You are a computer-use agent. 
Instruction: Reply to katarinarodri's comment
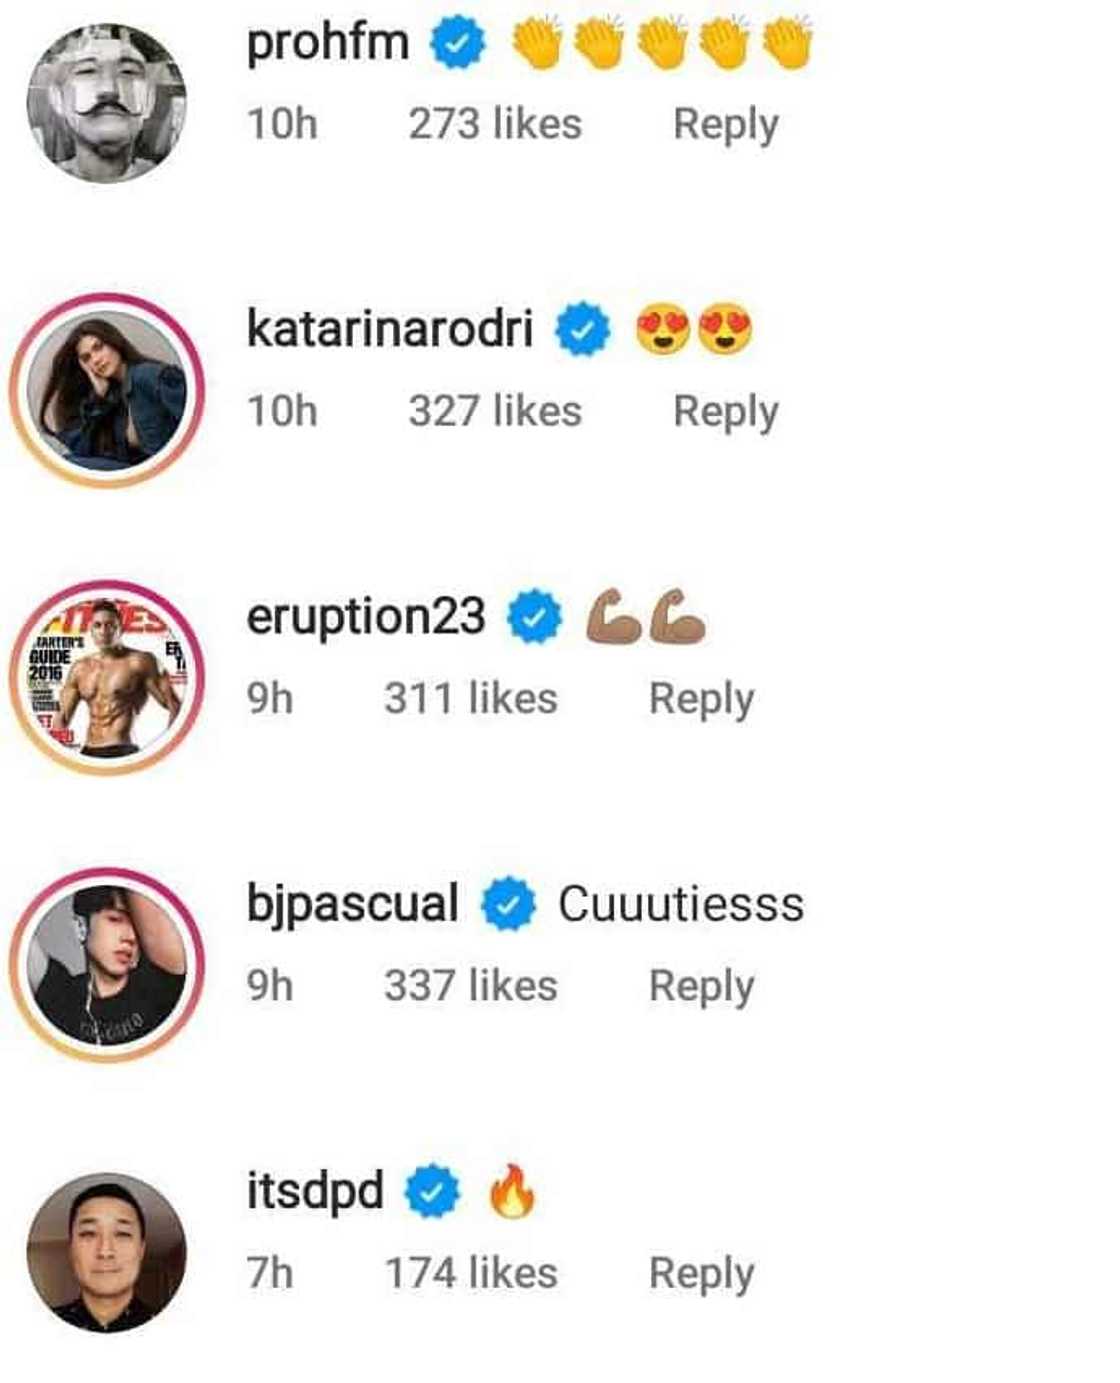click(727, 409)
